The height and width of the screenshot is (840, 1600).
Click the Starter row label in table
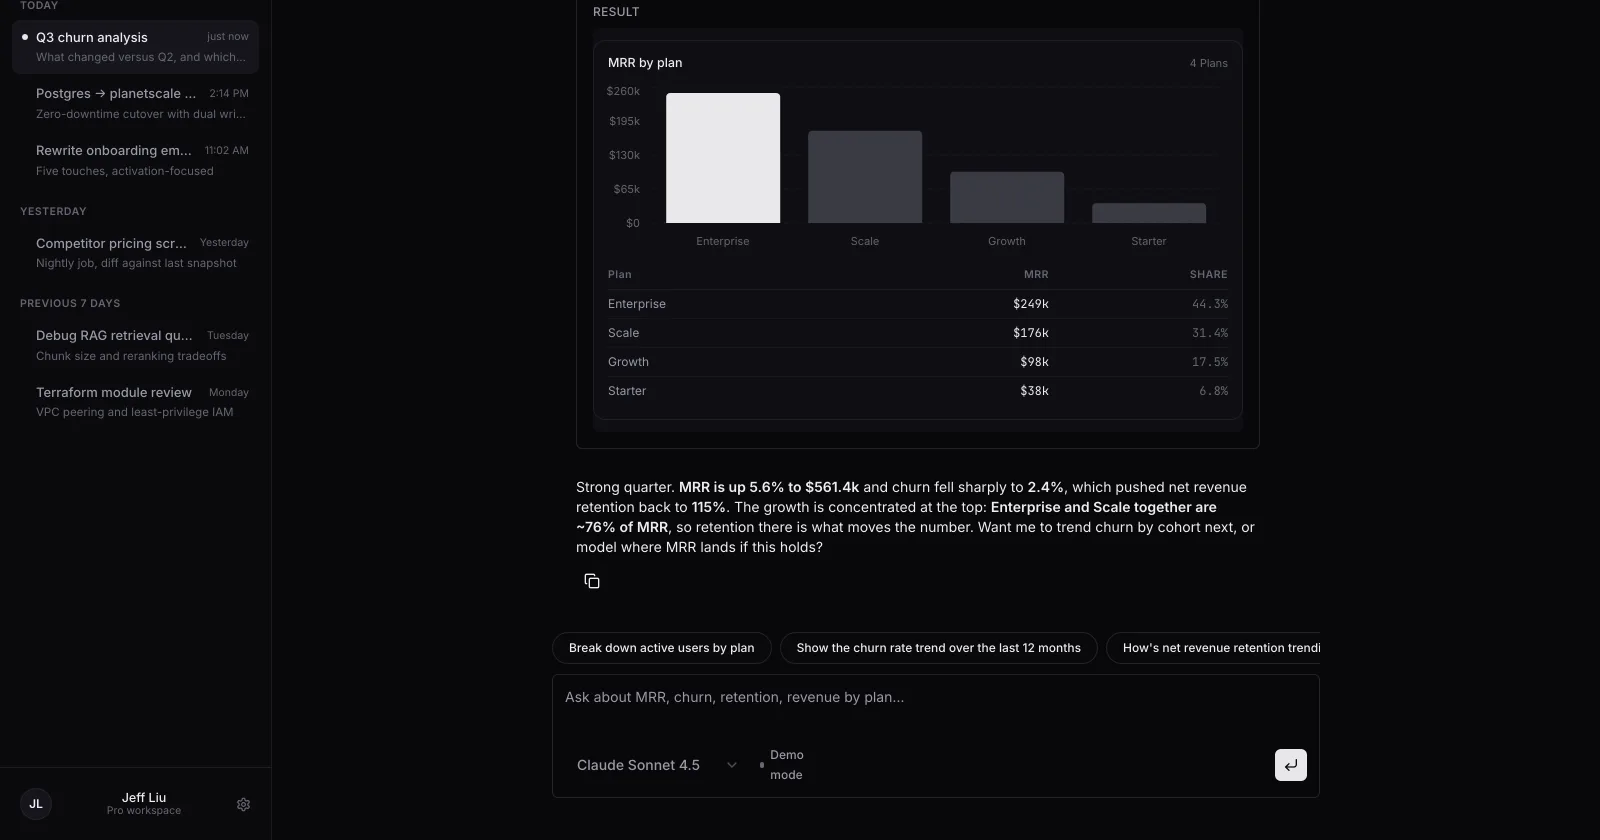(627, 391)
